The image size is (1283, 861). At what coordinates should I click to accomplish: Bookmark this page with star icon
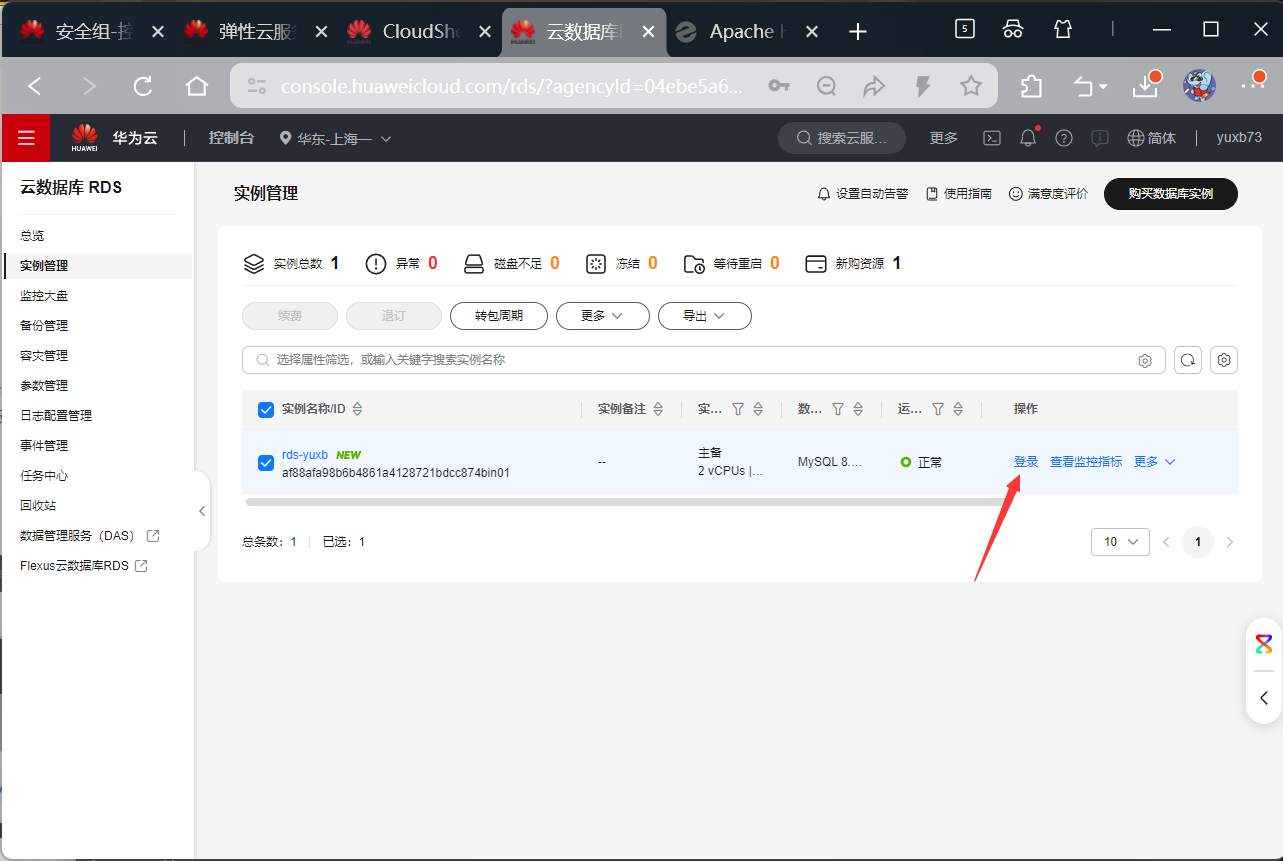pyautogui.click(x=971, y=87)
